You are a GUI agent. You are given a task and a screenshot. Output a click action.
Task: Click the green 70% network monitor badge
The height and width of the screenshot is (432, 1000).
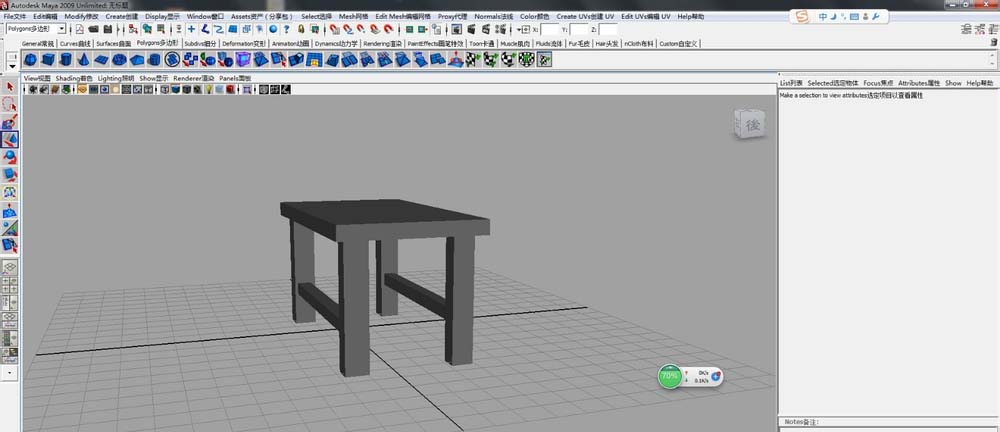tap(669, 376)
